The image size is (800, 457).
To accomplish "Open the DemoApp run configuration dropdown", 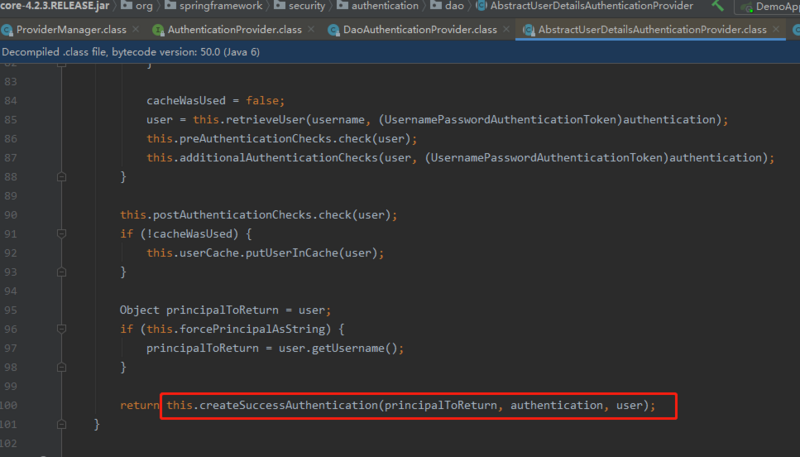I will 768,7.
